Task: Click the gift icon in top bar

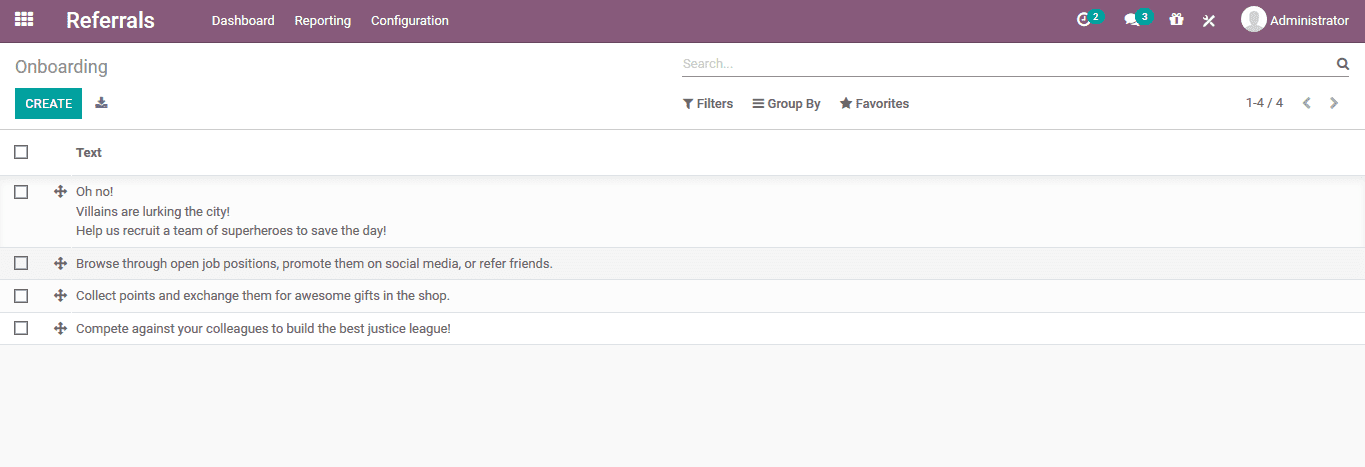Action: (1176, 20)
